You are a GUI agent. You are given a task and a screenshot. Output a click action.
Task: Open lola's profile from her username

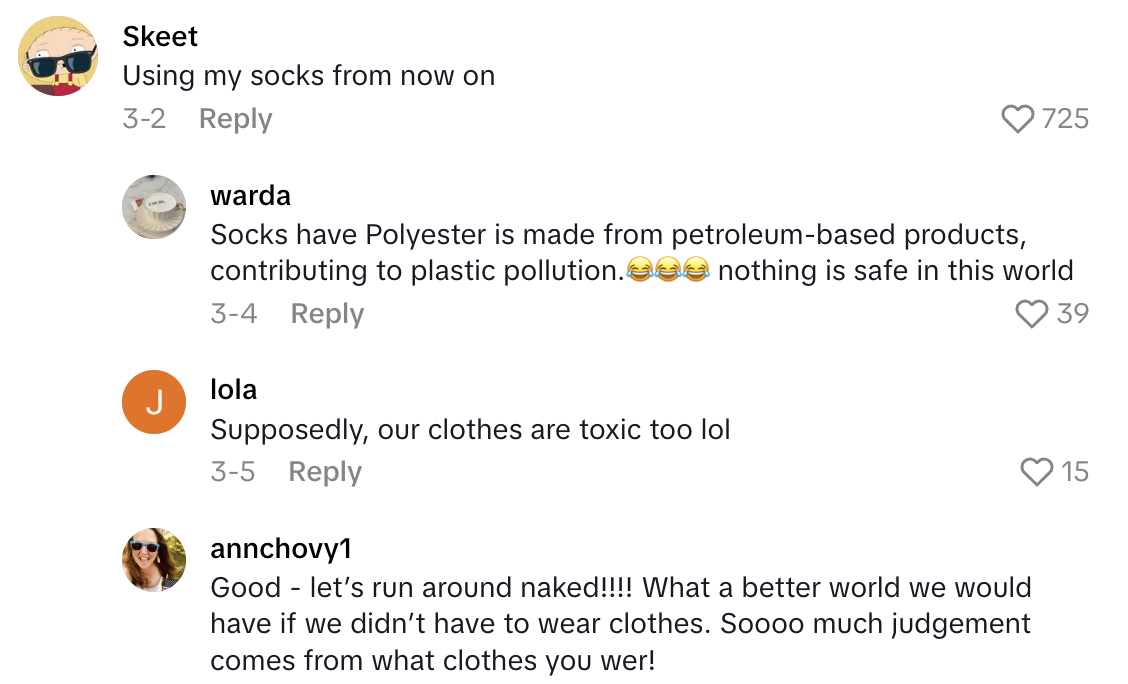click(234, 390)
